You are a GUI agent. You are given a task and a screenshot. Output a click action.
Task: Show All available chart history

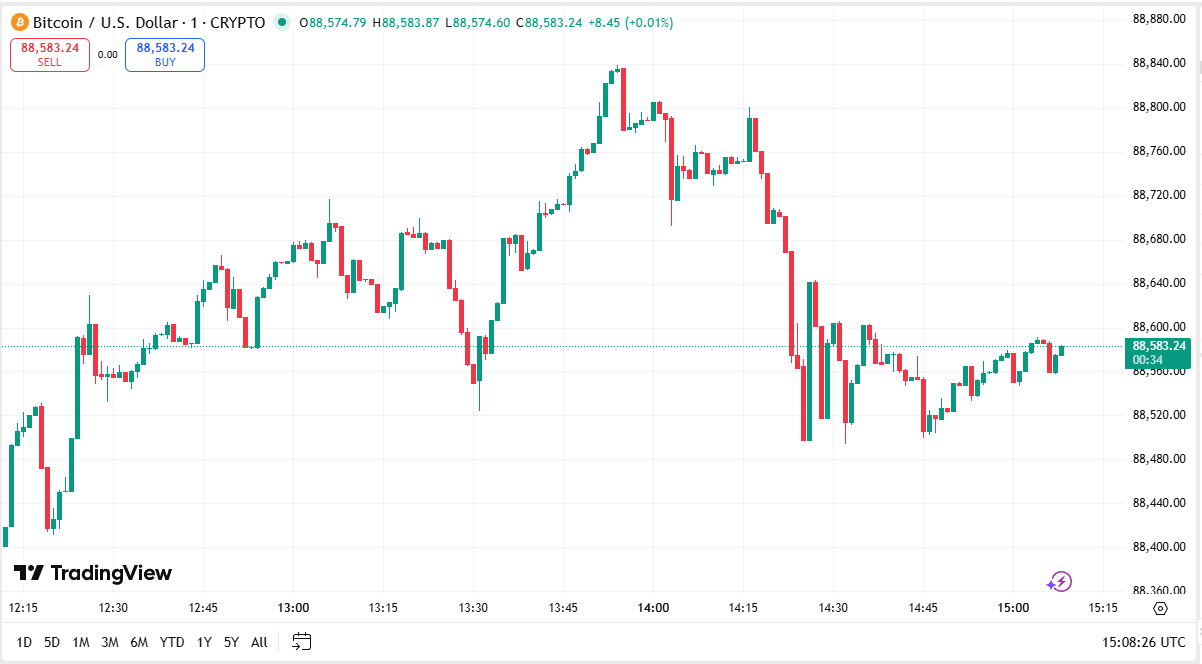[259, 642]
